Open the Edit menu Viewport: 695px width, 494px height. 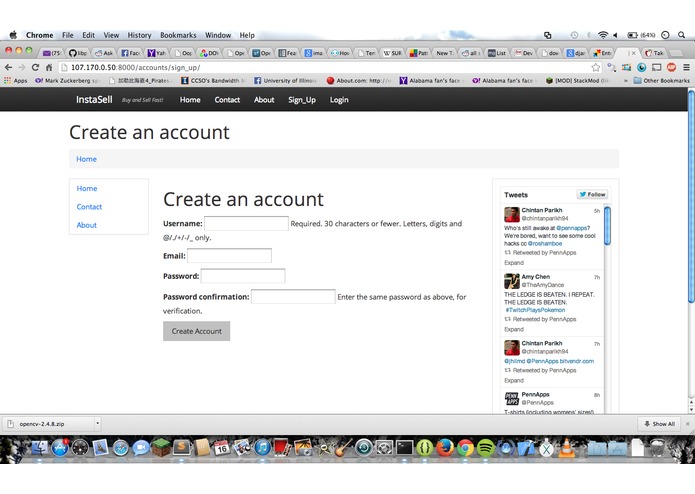(89, 35)
